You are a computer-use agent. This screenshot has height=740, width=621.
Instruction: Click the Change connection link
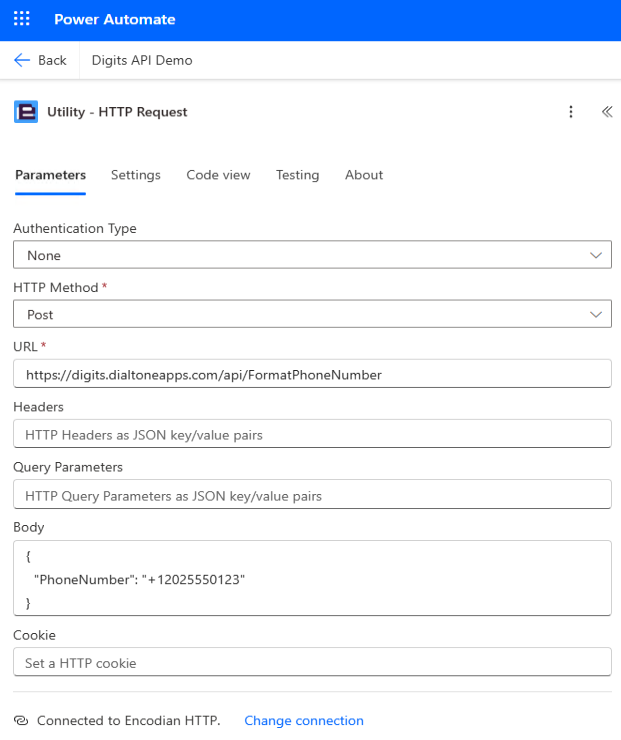pyautogui.click(x=304, y=721)
